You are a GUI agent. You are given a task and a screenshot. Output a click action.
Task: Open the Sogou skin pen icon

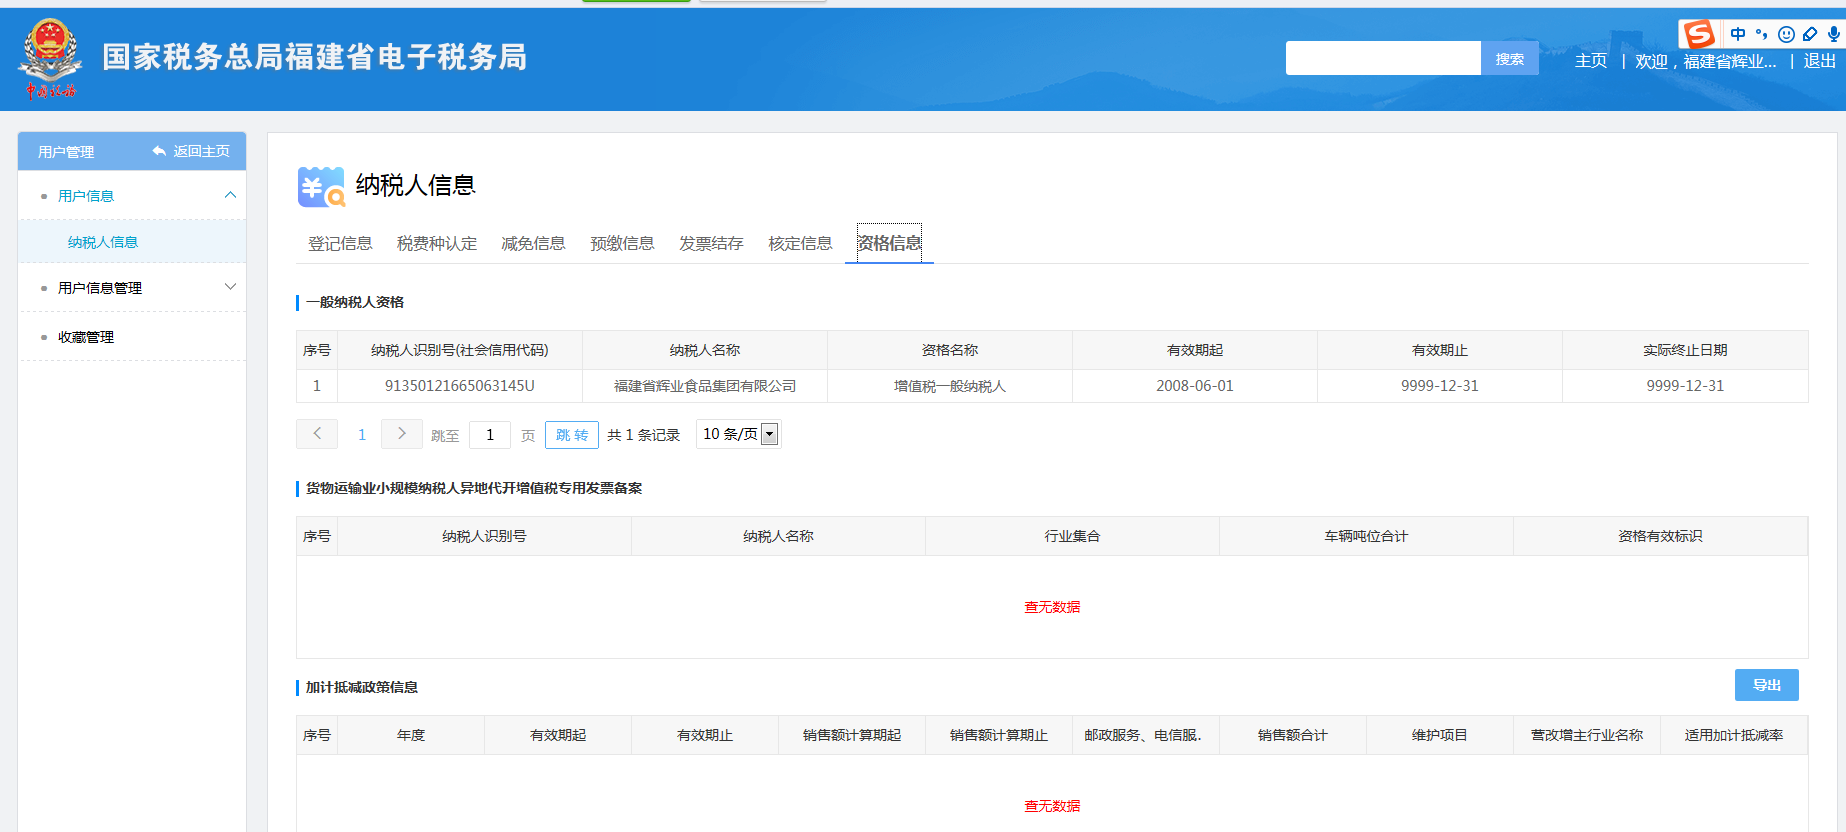[1810, 34]
